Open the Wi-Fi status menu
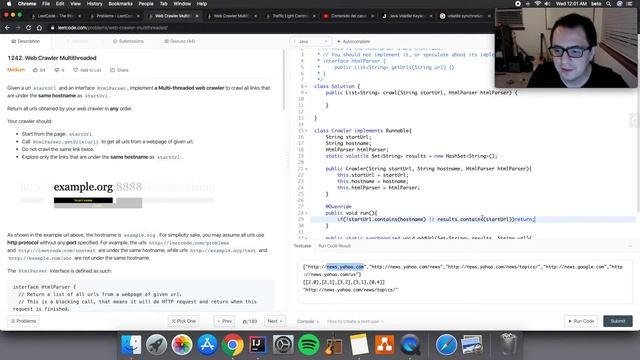Image resolution: width=640 pixels, height=360 pixels. click(537, 4)
